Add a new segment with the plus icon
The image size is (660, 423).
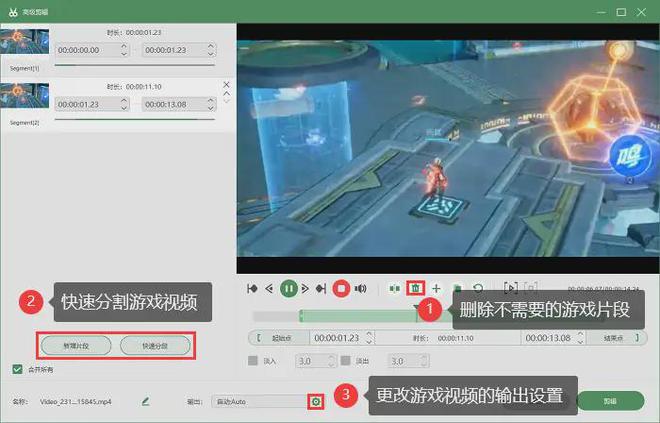[x=436, y=288]
